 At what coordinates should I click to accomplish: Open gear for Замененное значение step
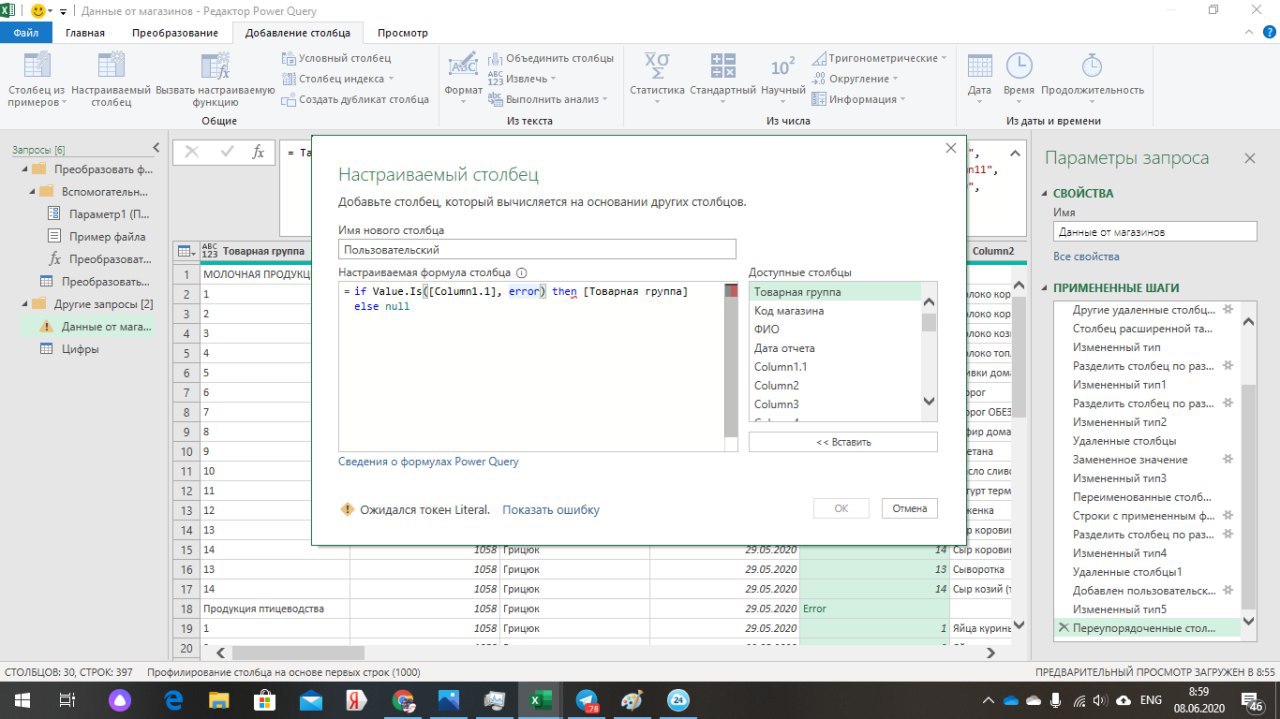pos(1228,459)
